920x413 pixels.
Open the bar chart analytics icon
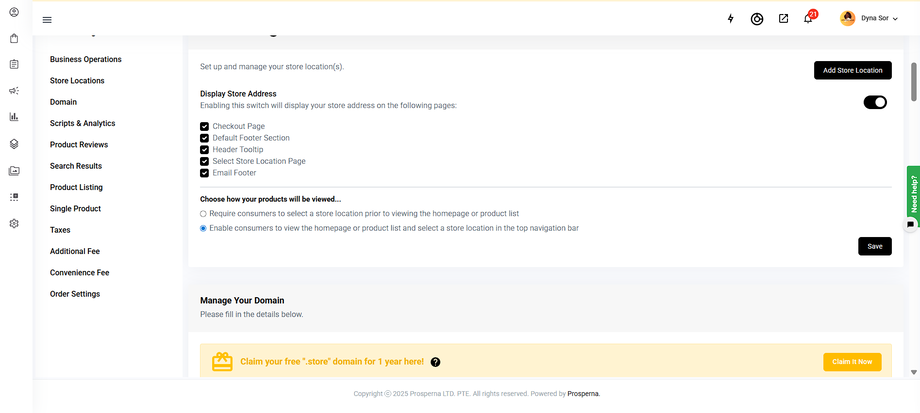click(x=14, y=117)
